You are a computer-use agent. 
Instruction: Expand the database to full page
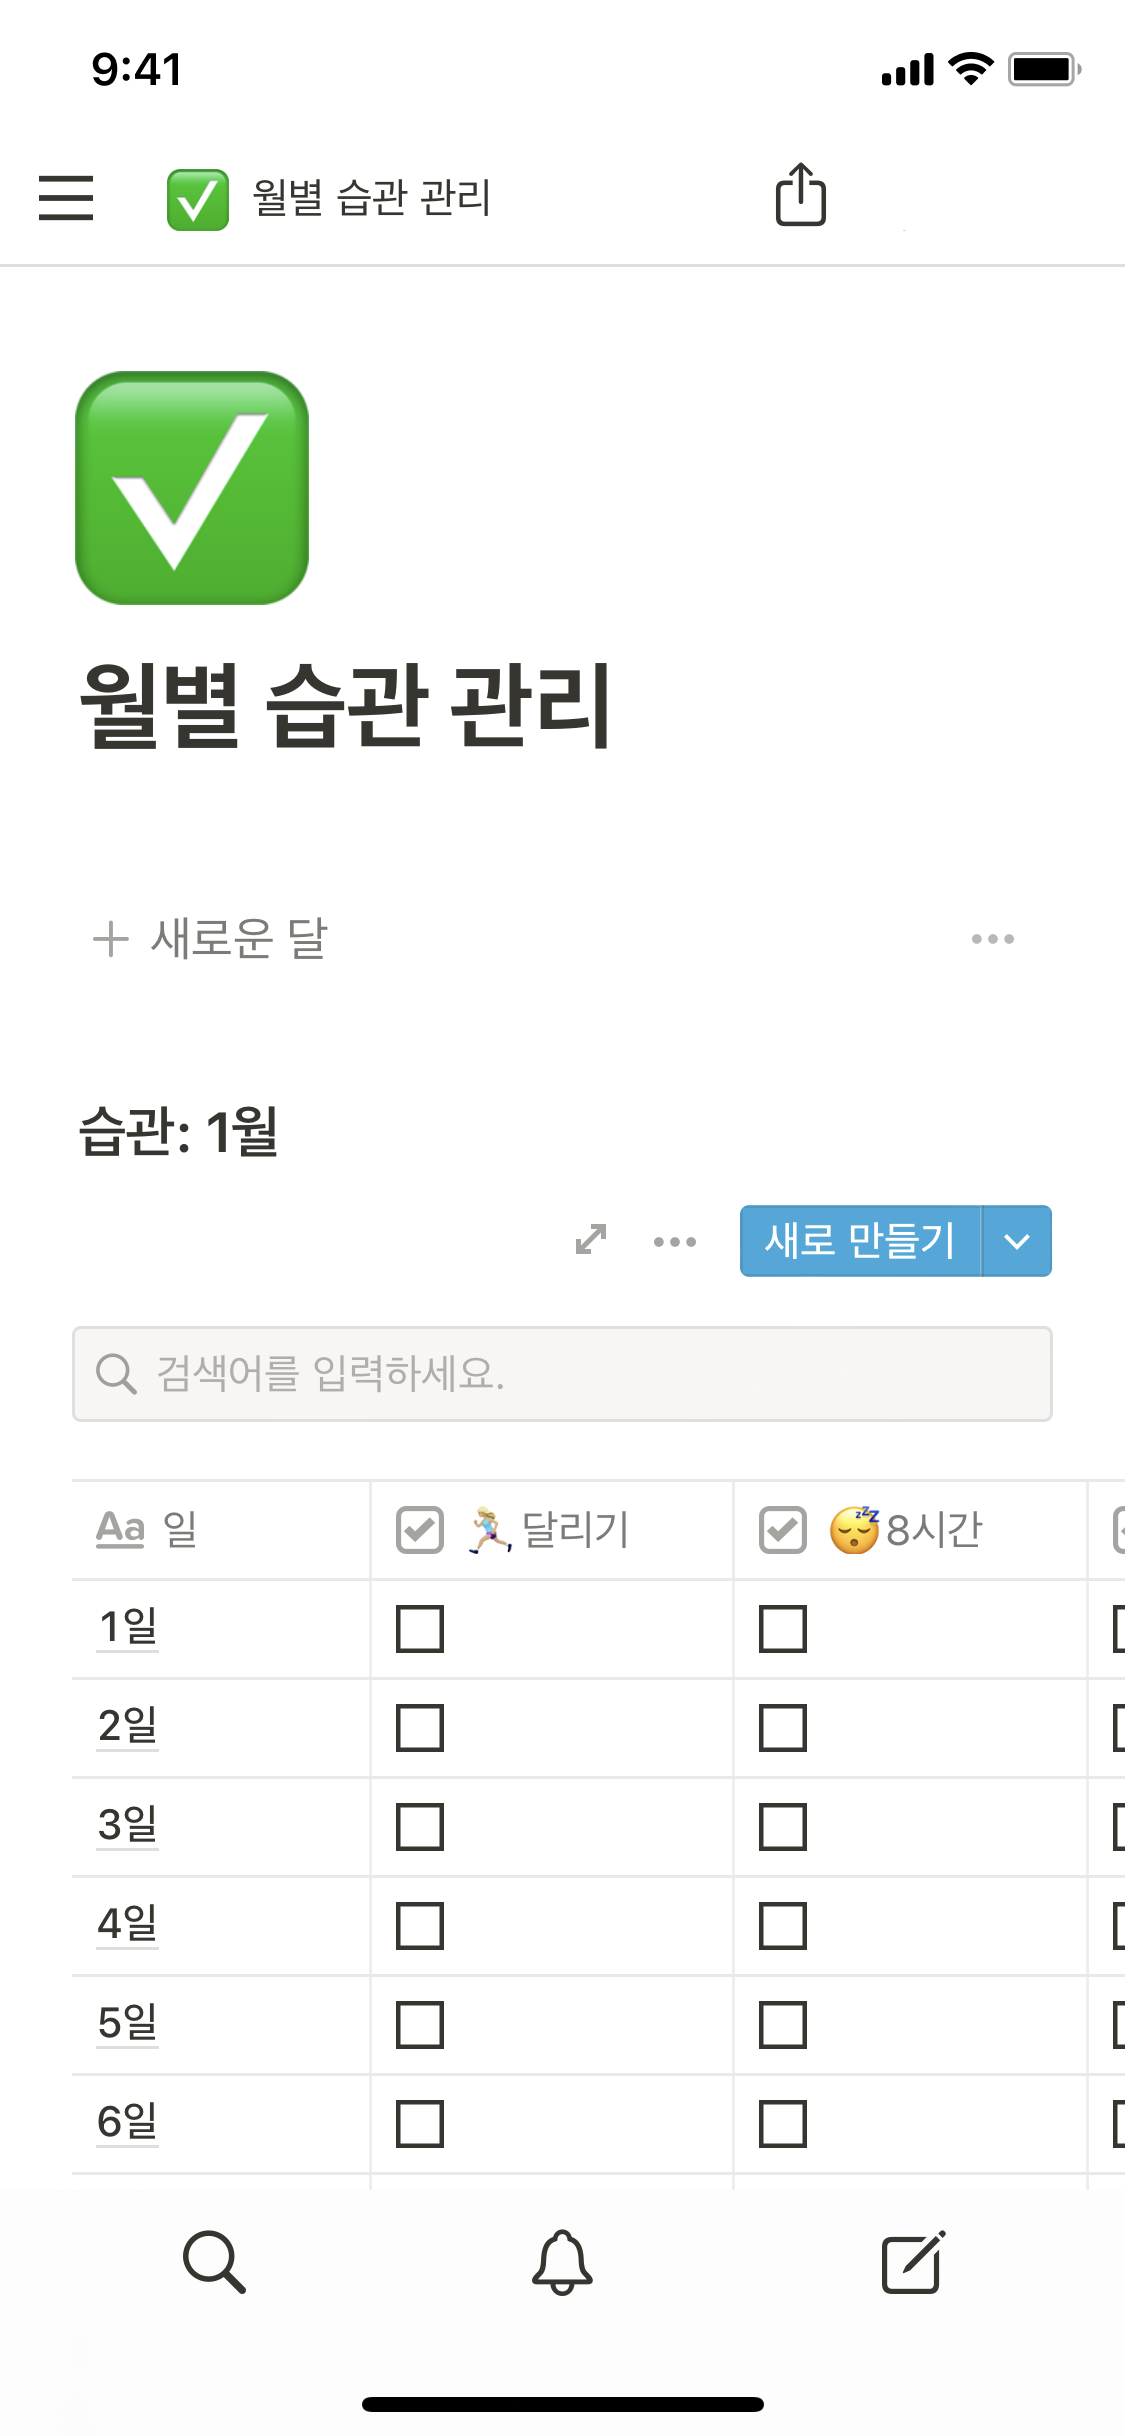tap(591, 1240)
